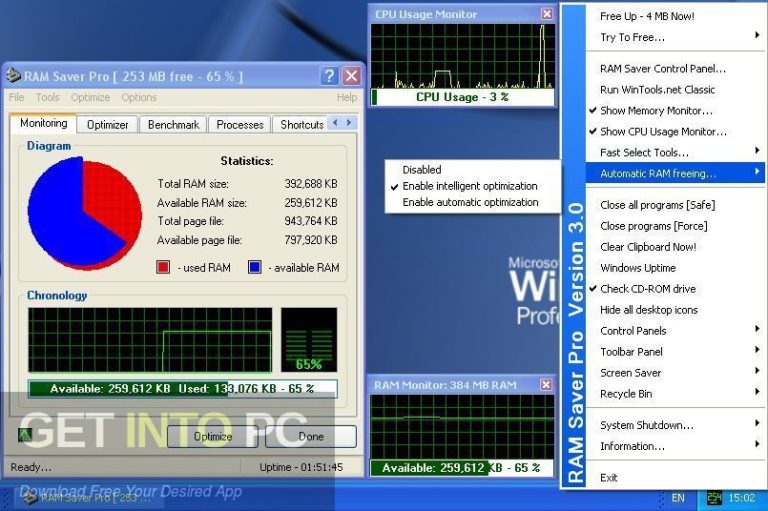
Task: Click RAM Monitor Available progress bar
Action: [x=462, y=468]
